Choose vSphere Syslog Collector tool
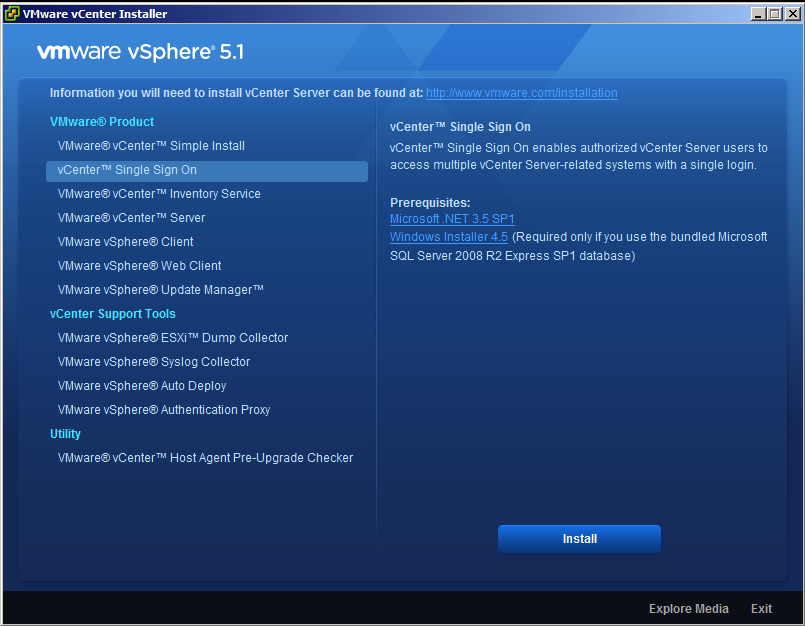Viewport: 805px width, 626px height. 154,362
